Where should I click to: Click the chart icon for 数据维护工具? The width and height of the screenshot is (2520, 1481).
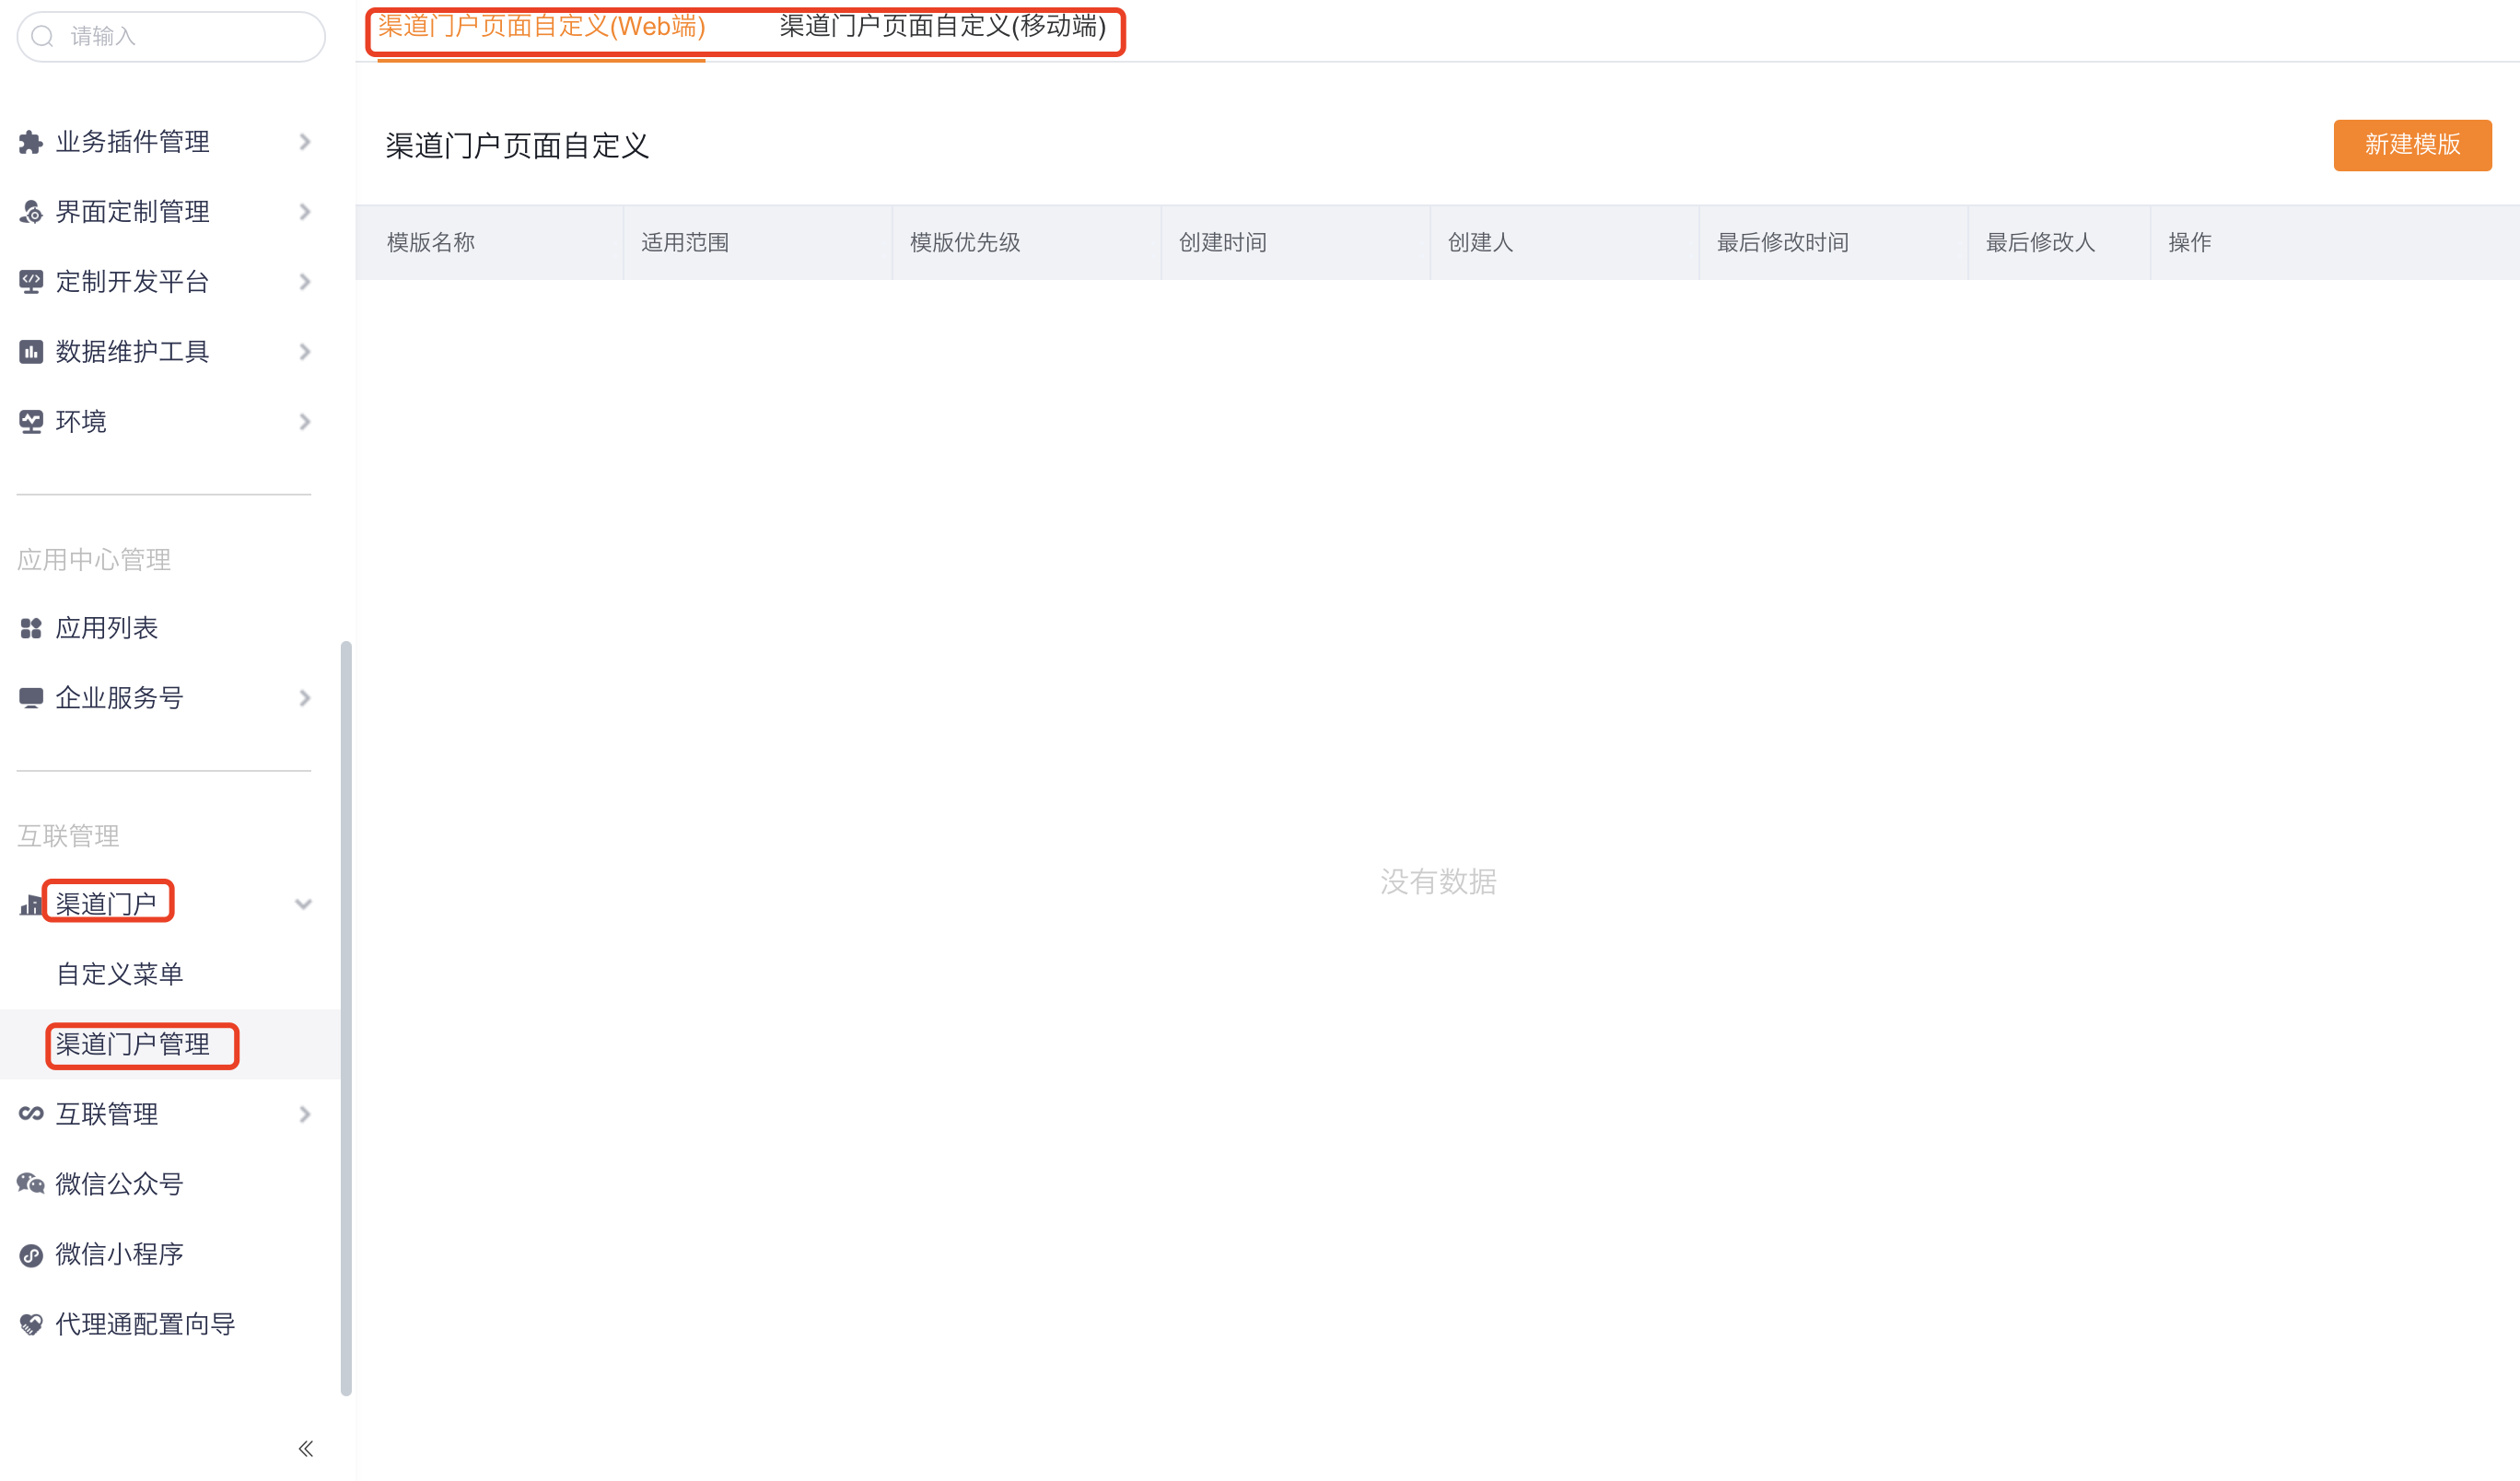coord(31,352)
